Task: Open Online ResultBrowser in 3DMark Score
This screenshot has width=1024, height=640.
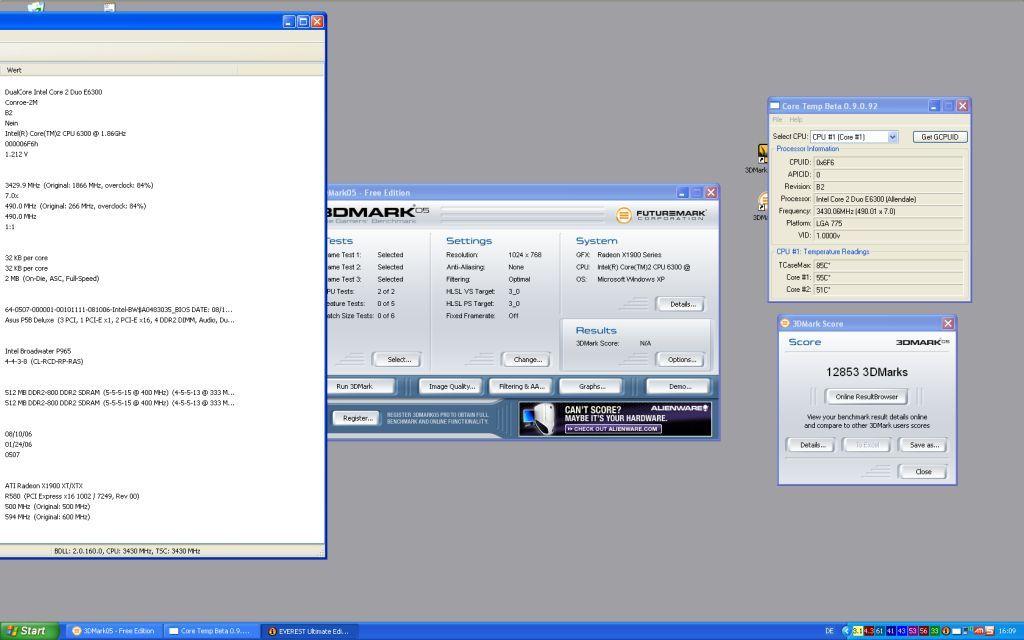Action: [x=867, y=396]
